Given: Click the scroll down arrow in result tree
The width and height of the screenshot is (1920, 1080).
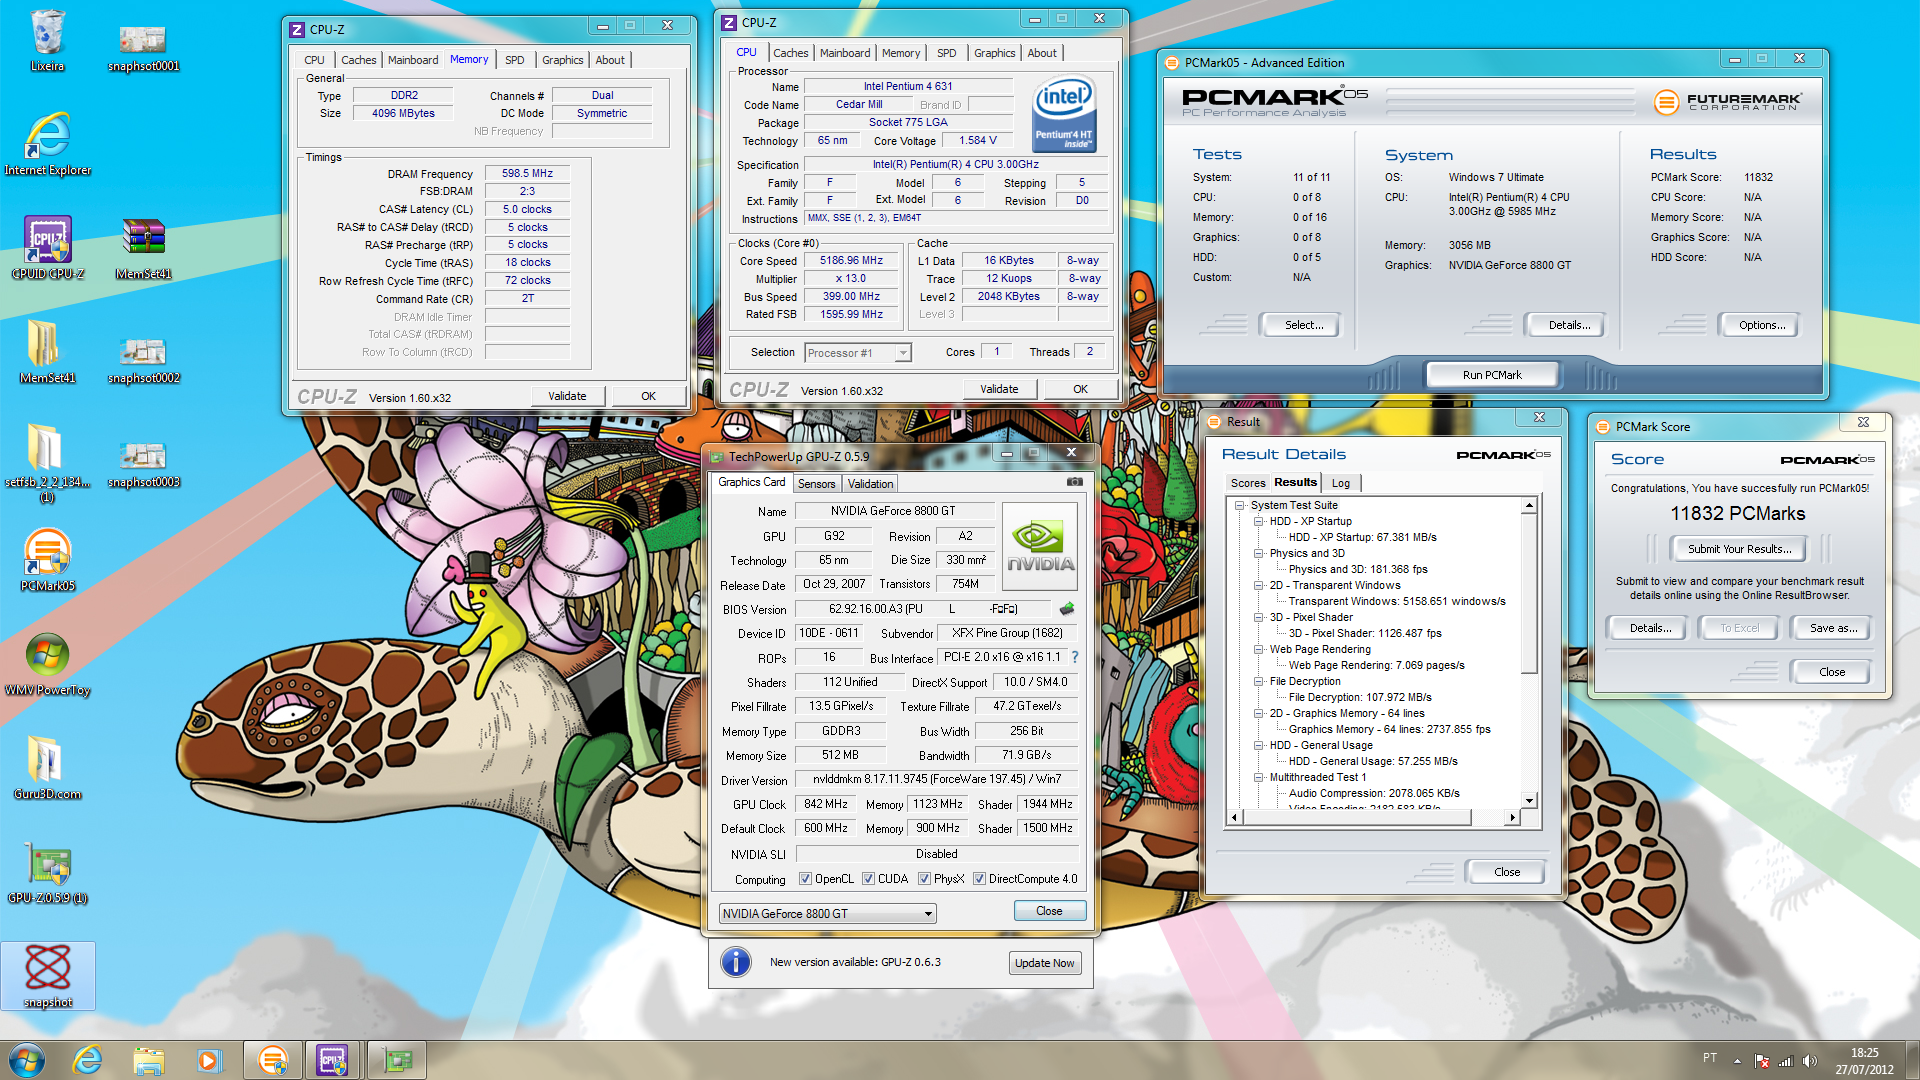Looking at the screenshot, I should coord(1528,800).
